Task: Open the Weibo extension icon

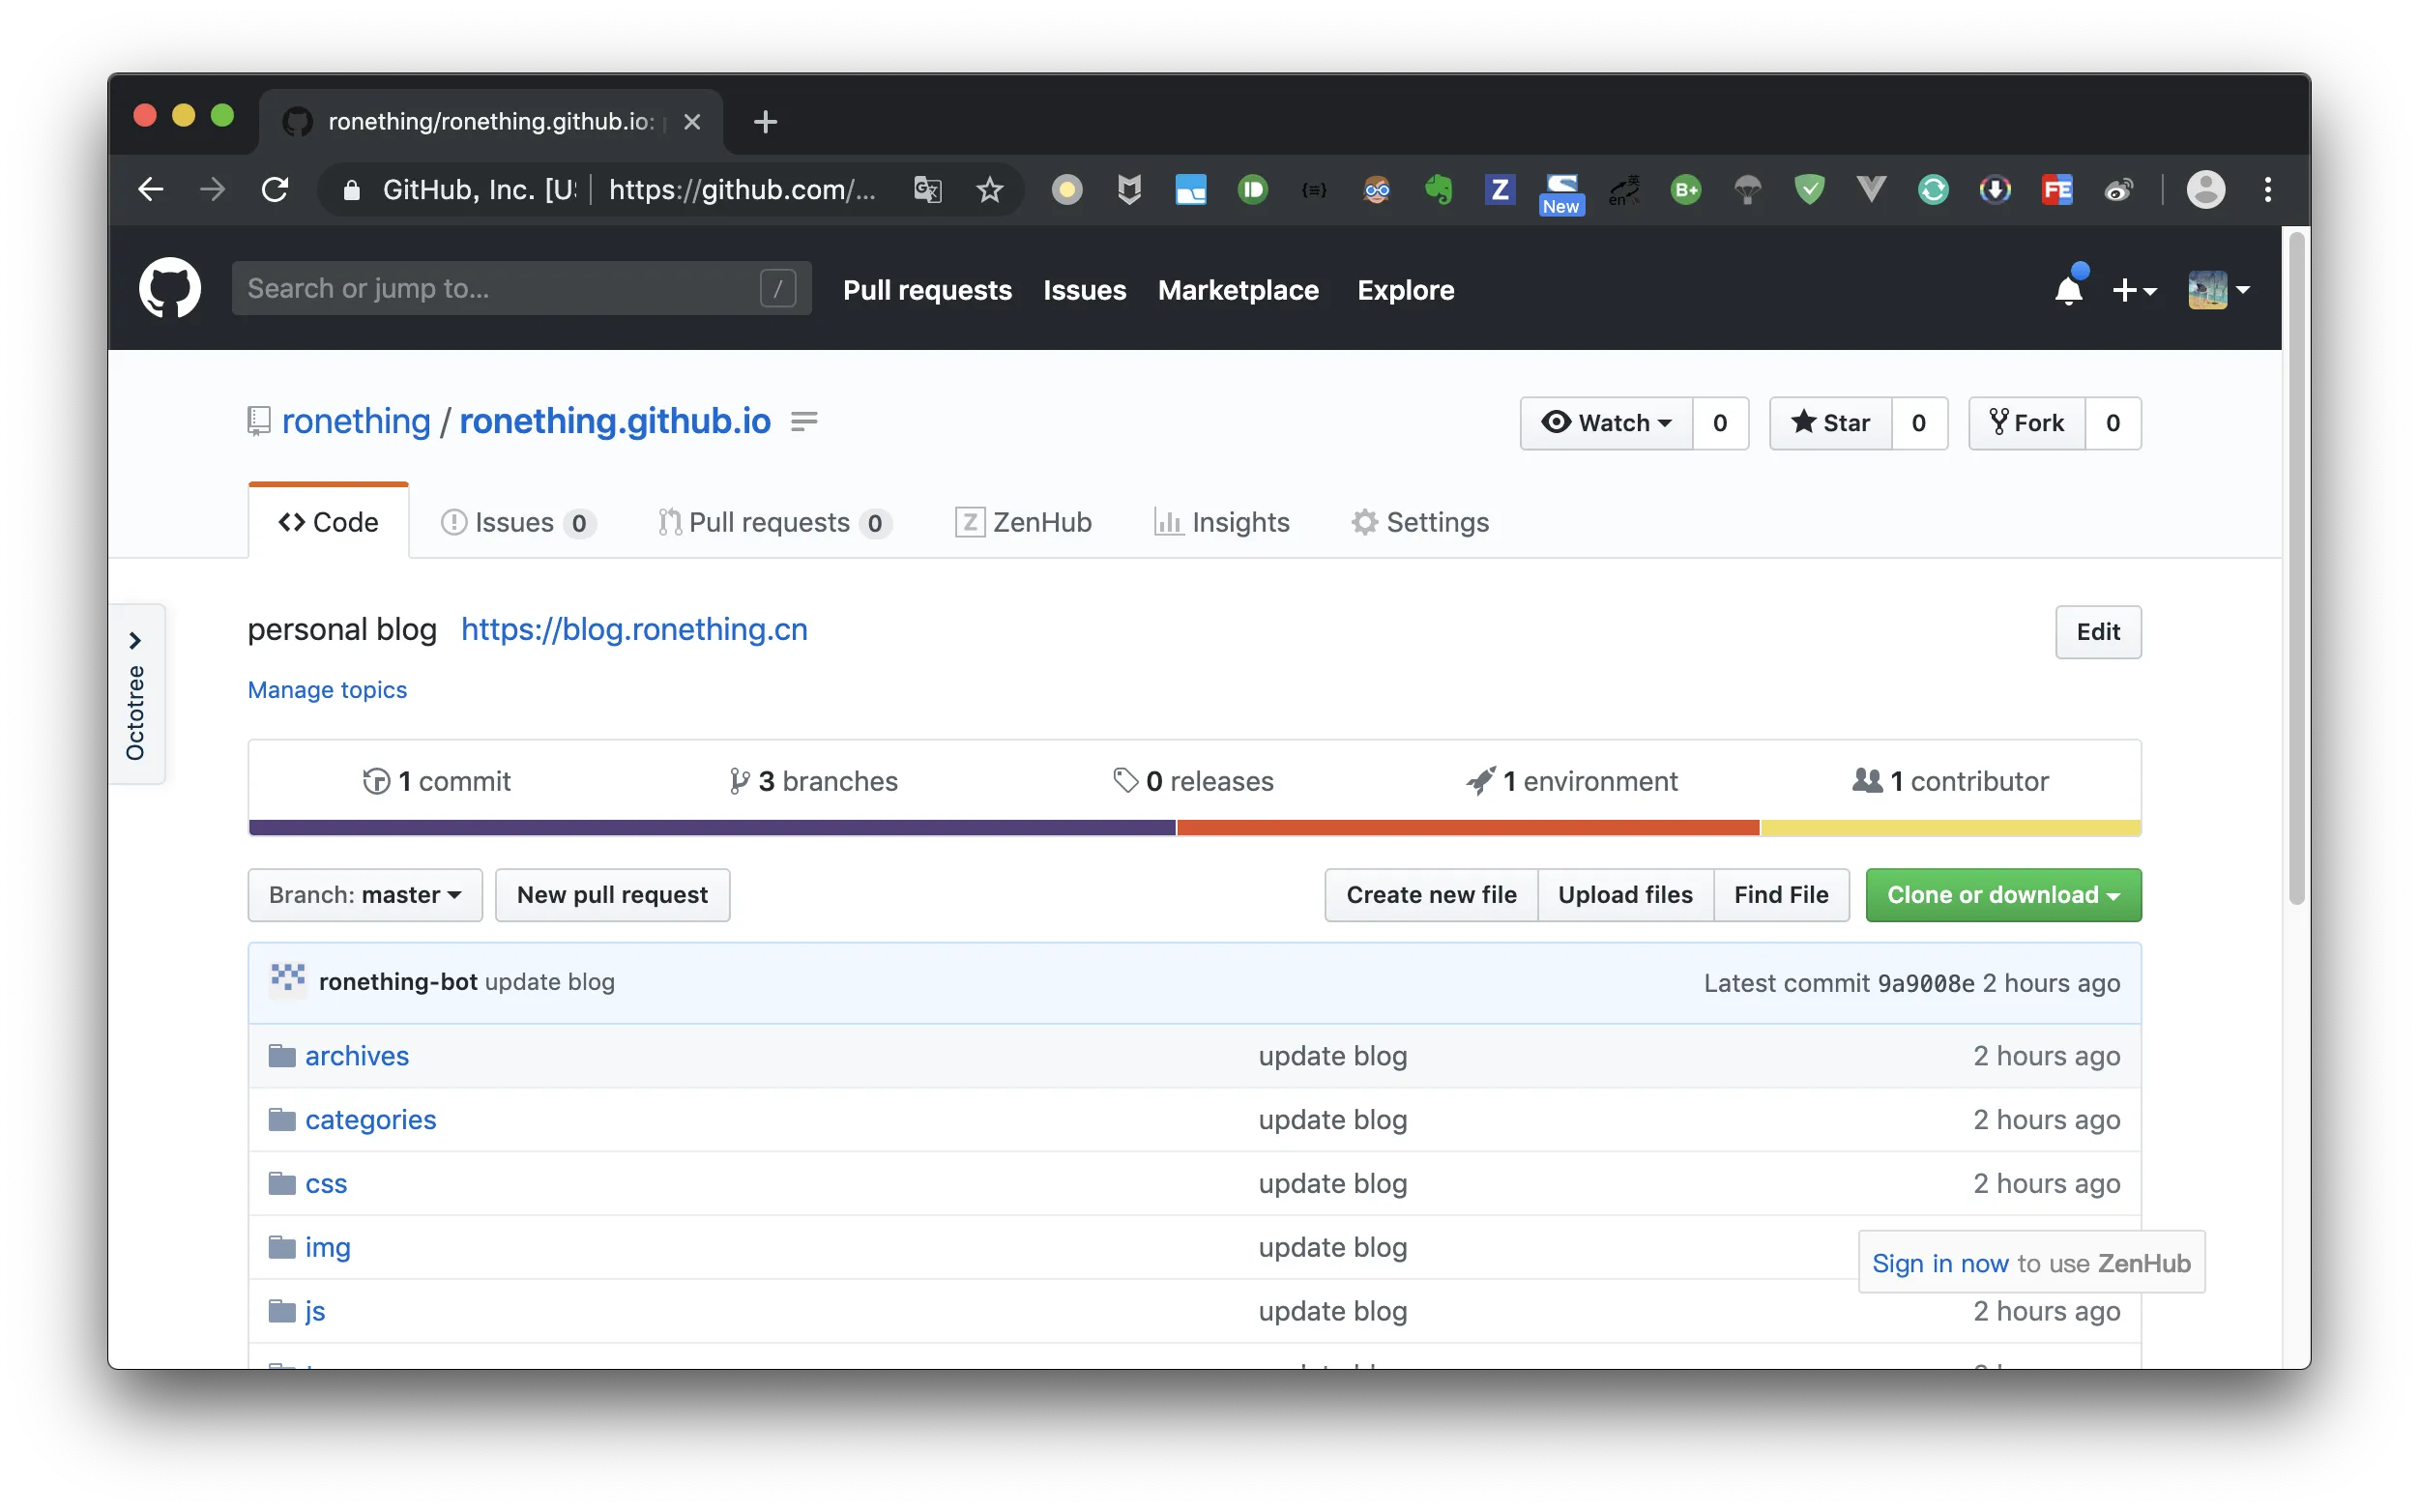Action: click(x=2119, y=189)
